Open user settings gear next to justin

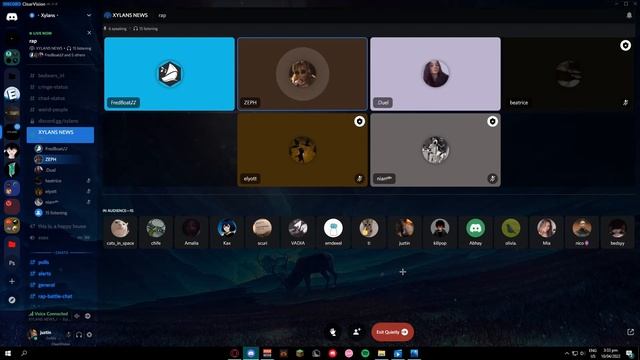pyautogui.click(x=89, y=335)
